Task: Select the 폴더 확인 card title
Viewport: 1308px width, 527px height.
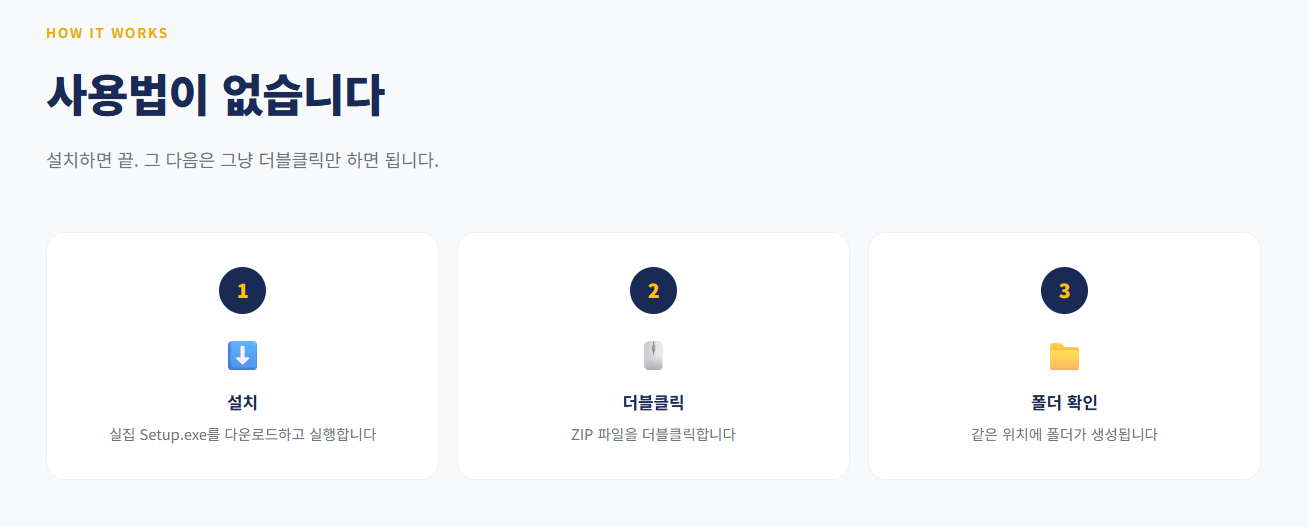Action: coord(1064,403)
